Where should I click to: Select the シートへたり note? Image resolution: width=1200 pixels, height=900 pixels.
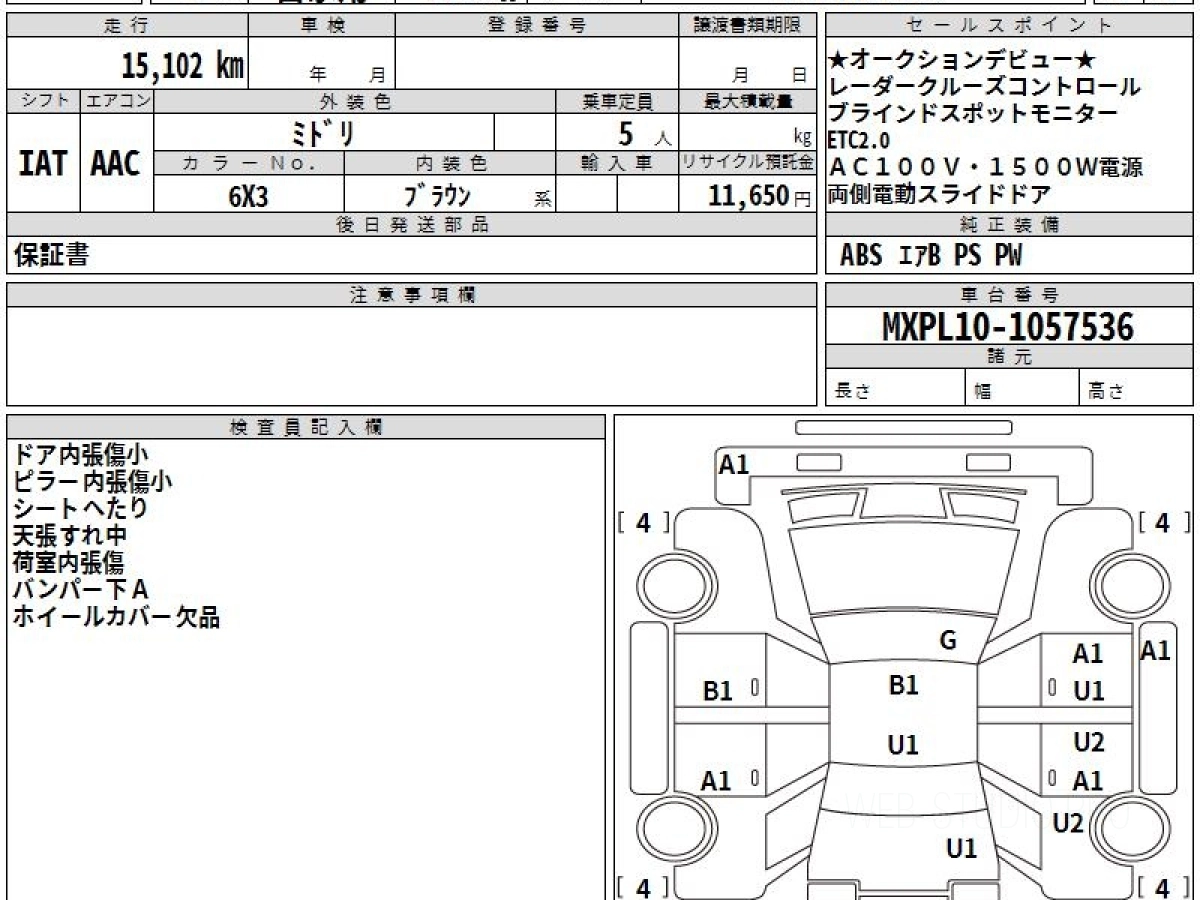[81, 509]
